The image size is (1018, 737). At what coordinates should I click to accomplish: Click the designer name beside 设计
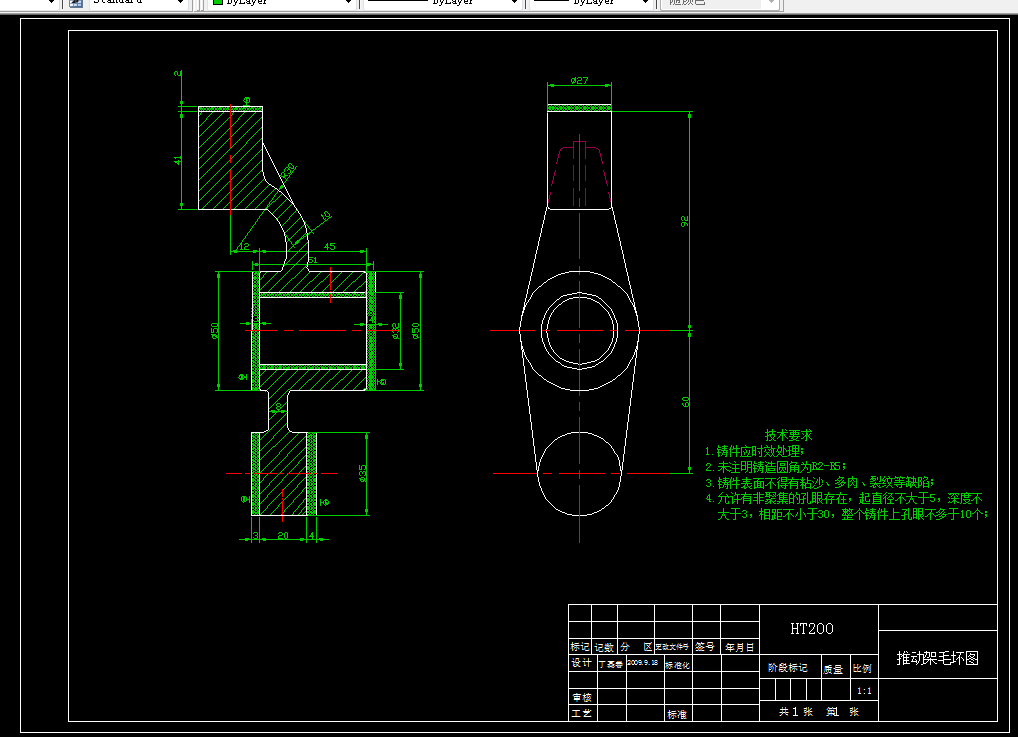coord(611,664)
